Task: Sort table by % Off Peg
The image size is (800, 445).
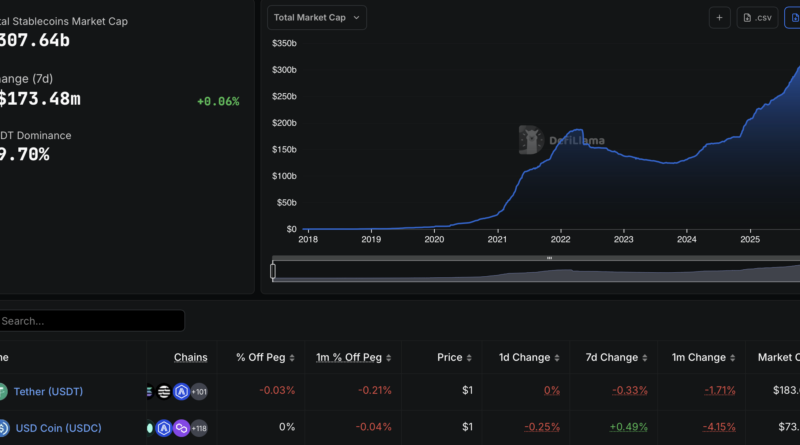Action: 265,357
